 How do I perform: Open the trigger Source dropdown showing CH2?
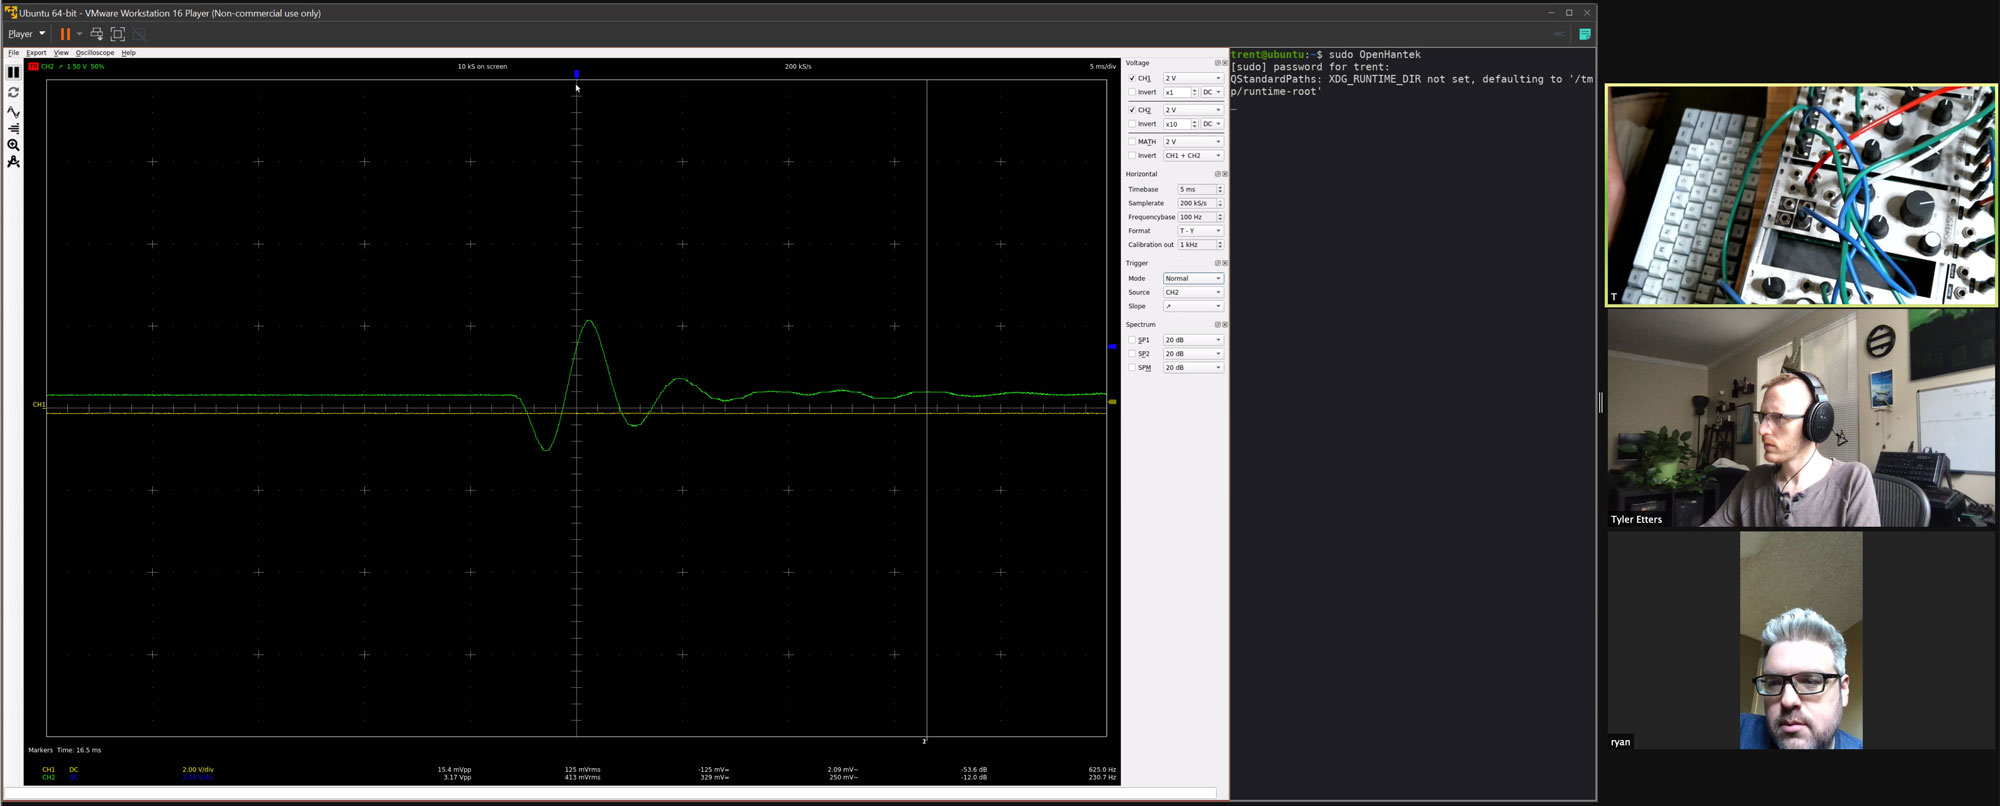pyautogui.click(x=1192, y=293)
